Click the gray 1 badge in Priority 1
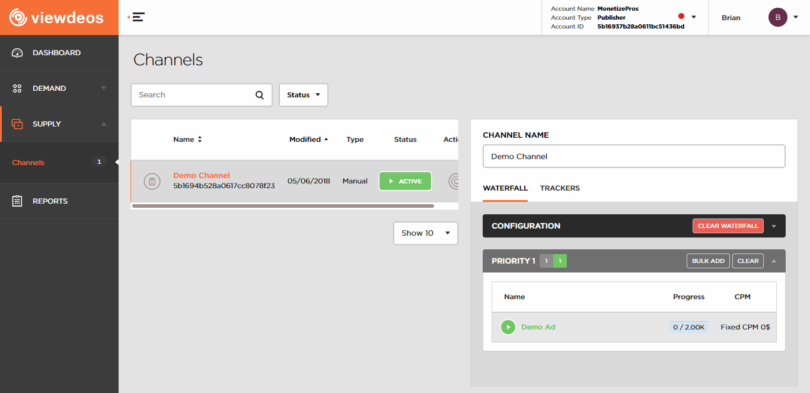The image size is (810, 393). pos(546,261)
